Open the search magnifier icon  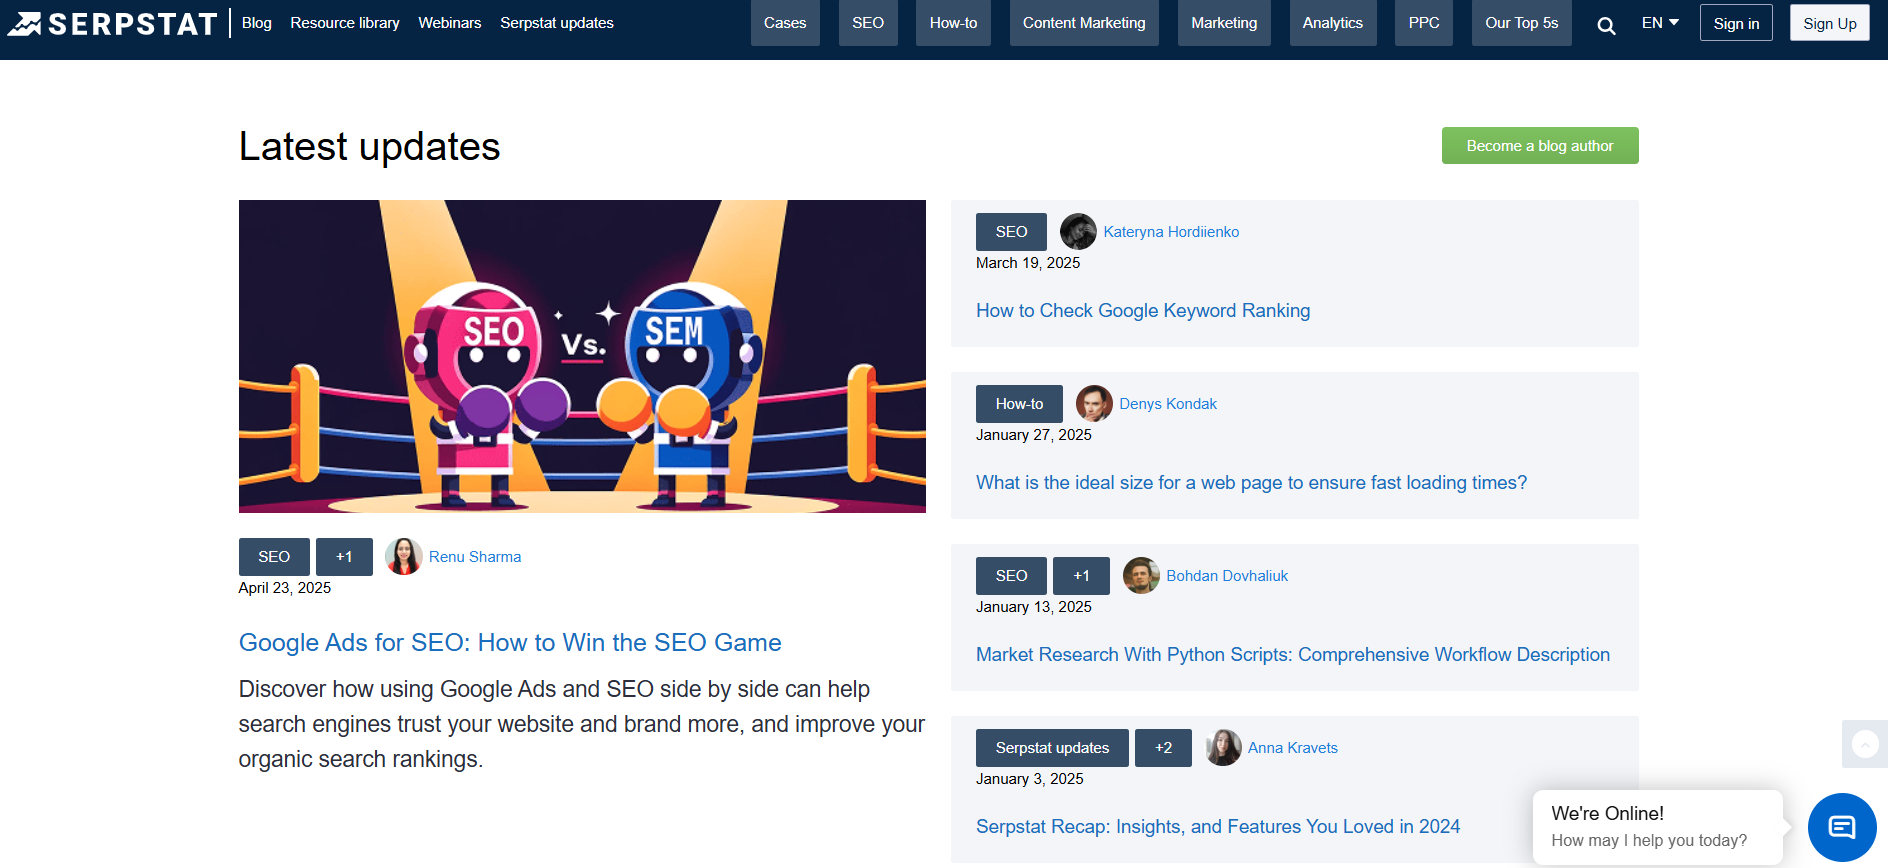coord(1606,25)
